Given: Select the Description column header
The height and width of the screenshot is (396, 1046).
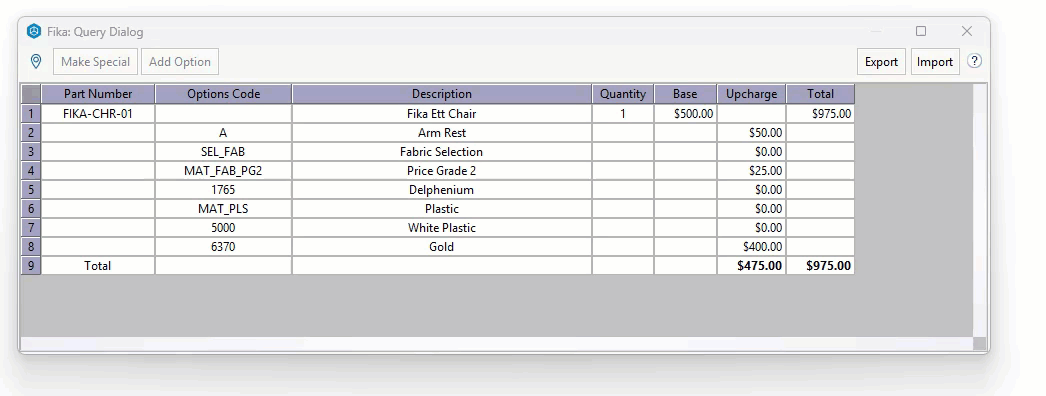Looking at the screenshot, I should pos(442,94).
